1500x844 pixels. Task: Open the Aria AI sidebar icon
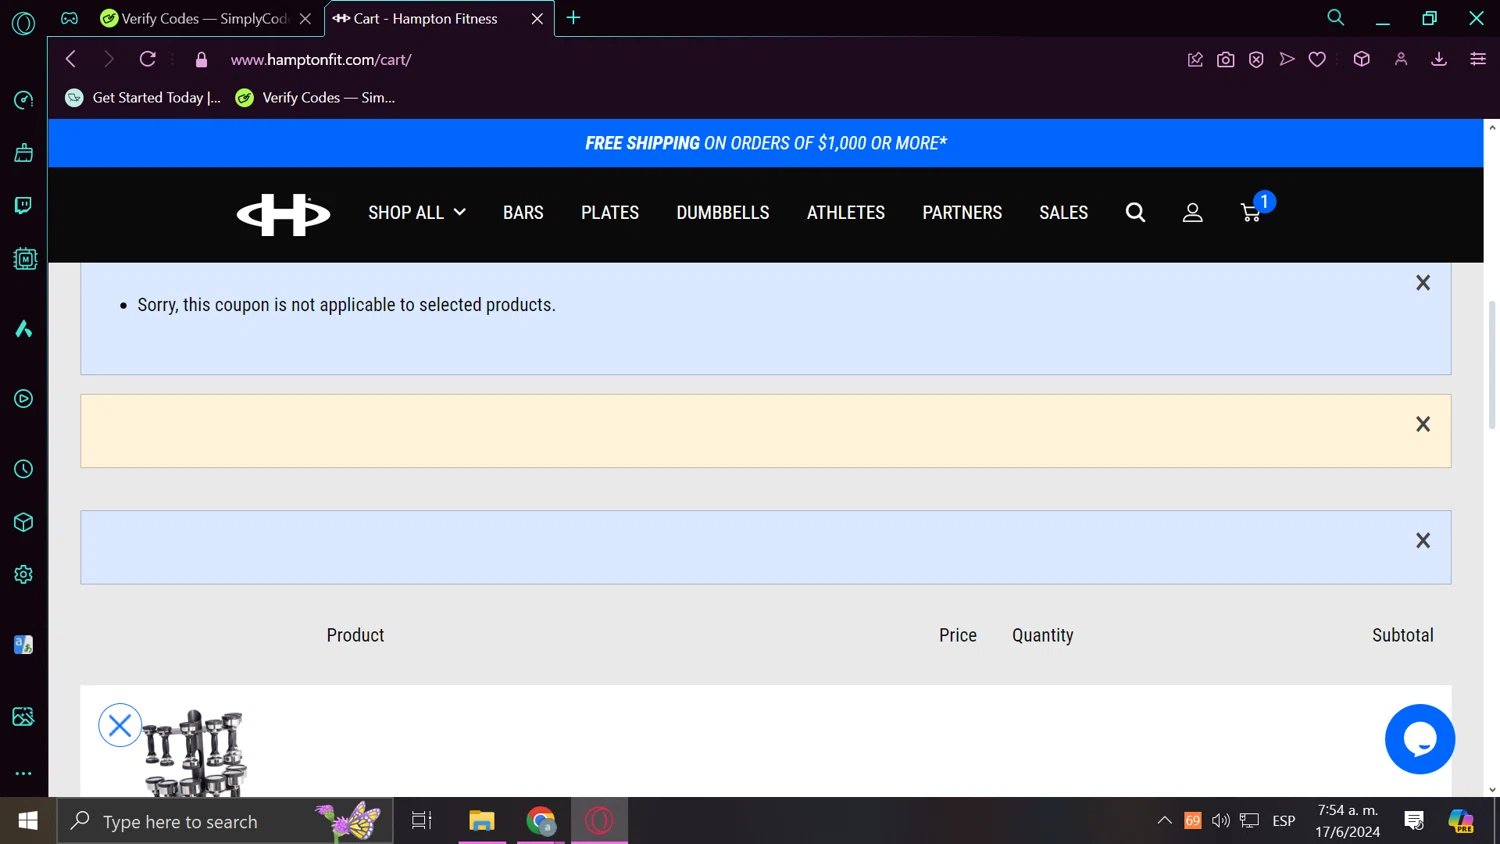click(x=23, y=329)
